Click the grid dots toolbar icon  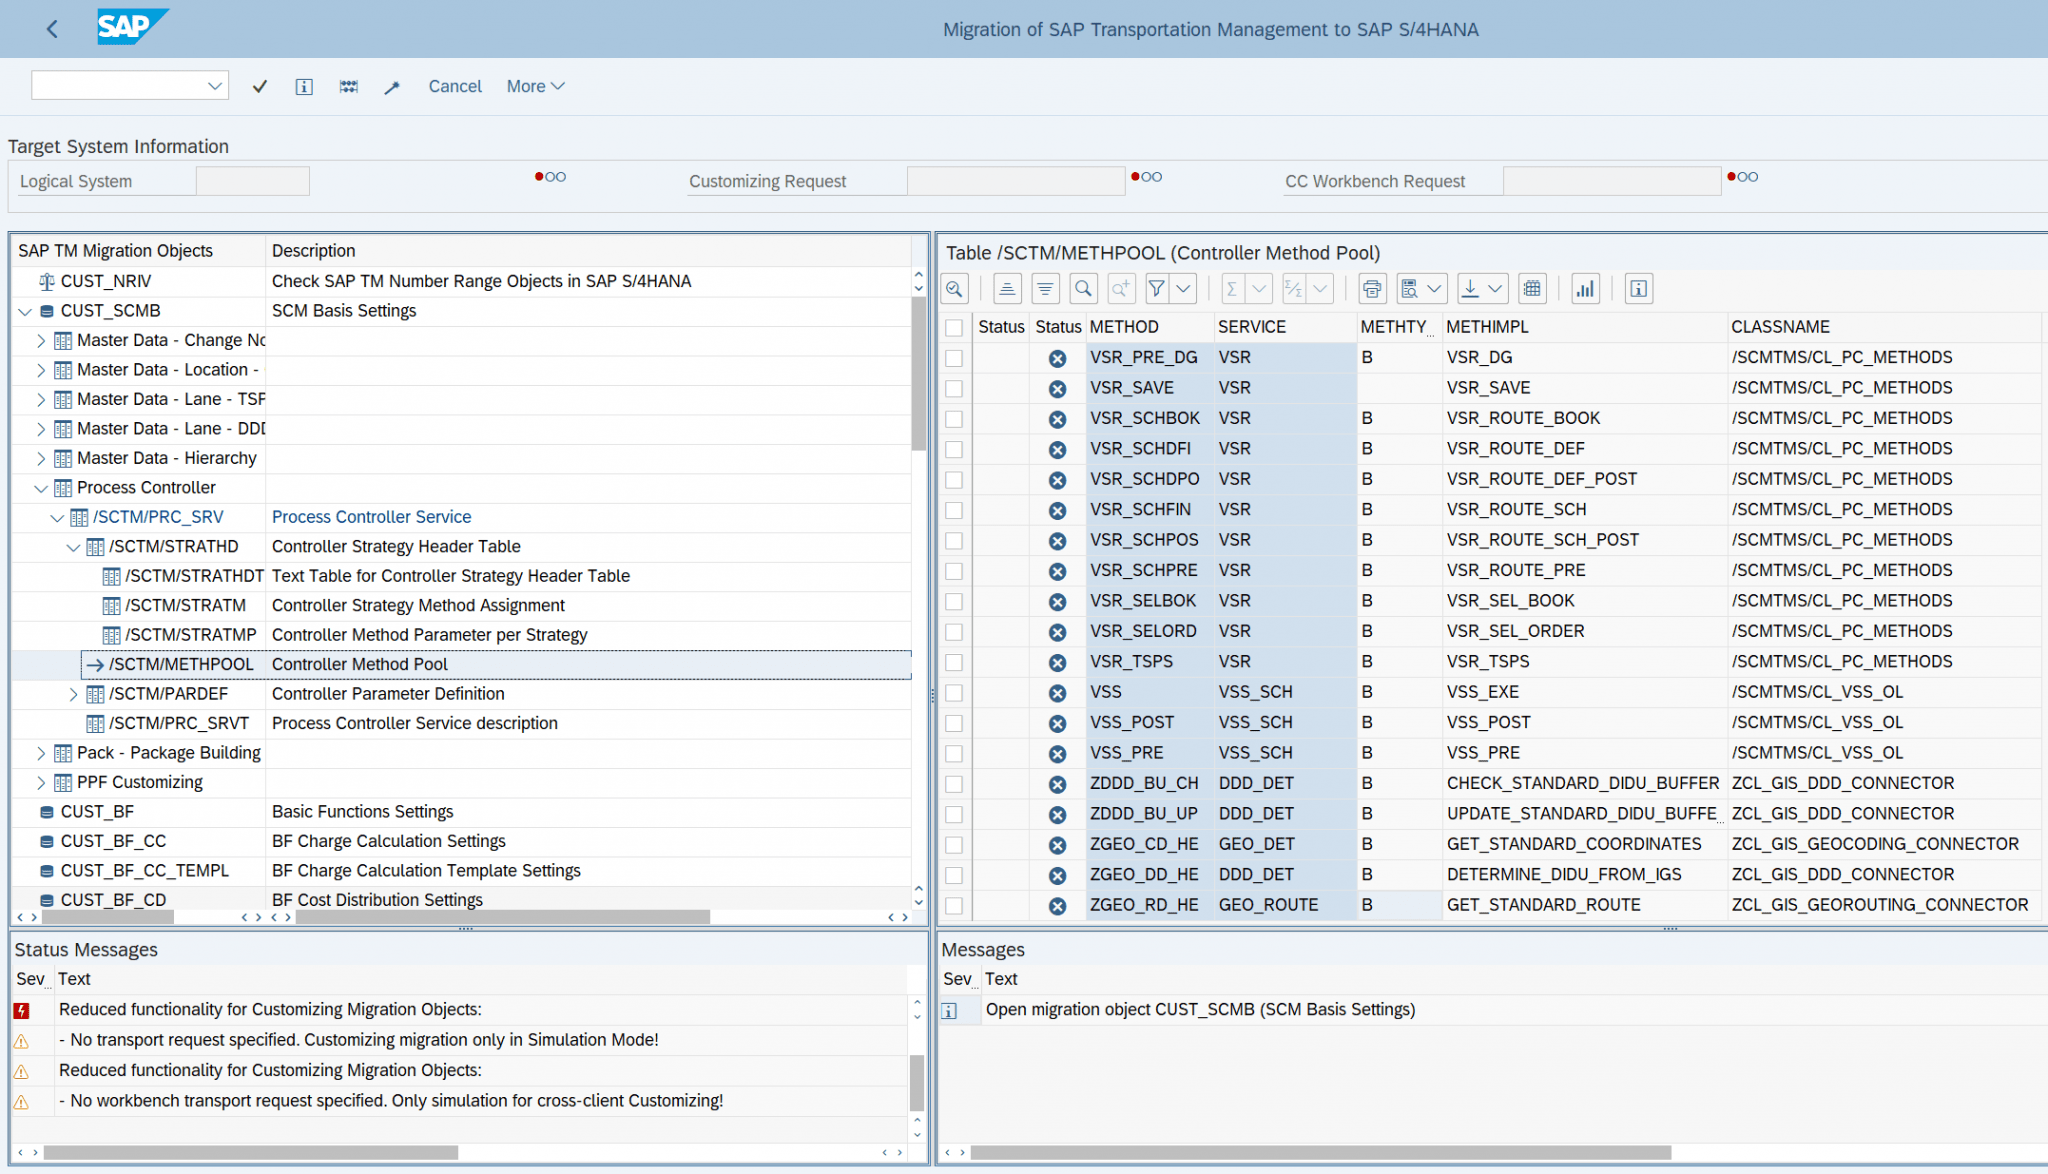[348, 86]
